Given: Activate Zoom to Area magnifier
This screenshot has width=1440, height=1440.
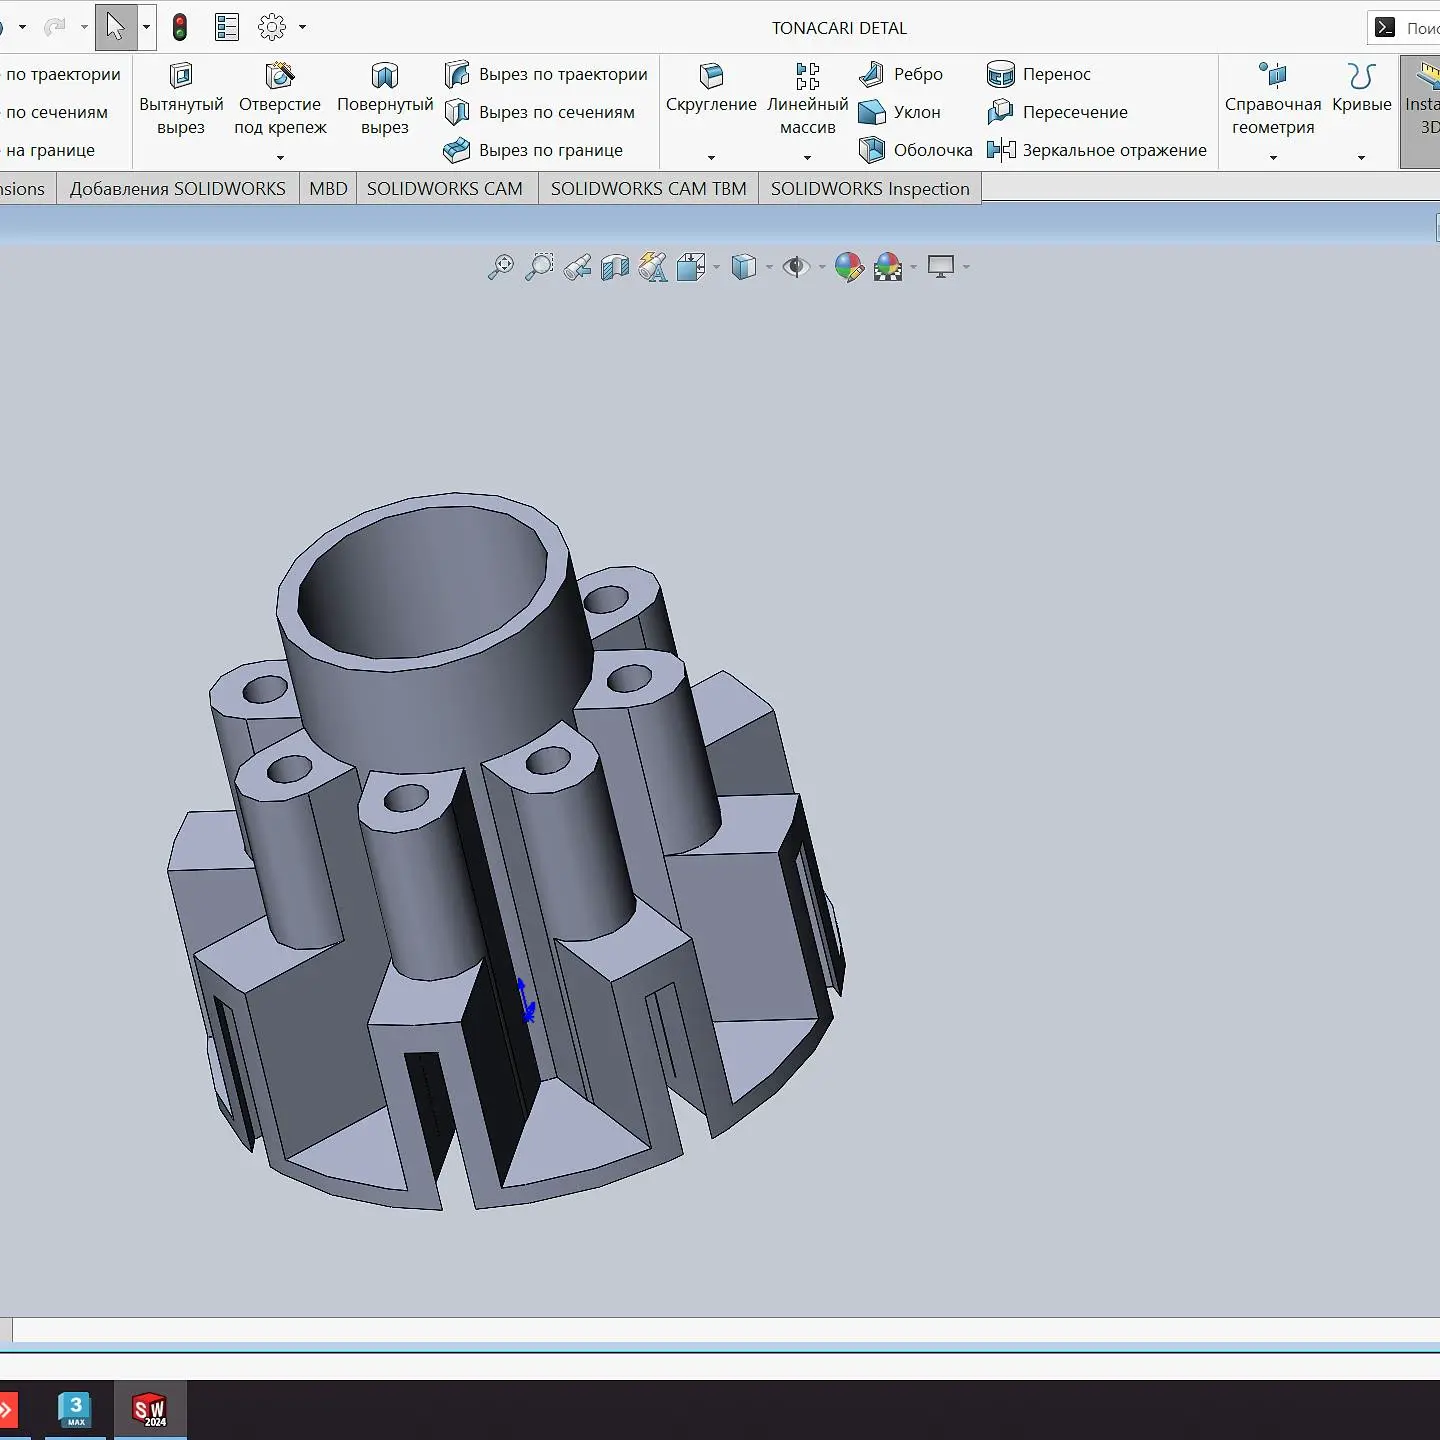Looking at the screenshot, I should point(539,267).
